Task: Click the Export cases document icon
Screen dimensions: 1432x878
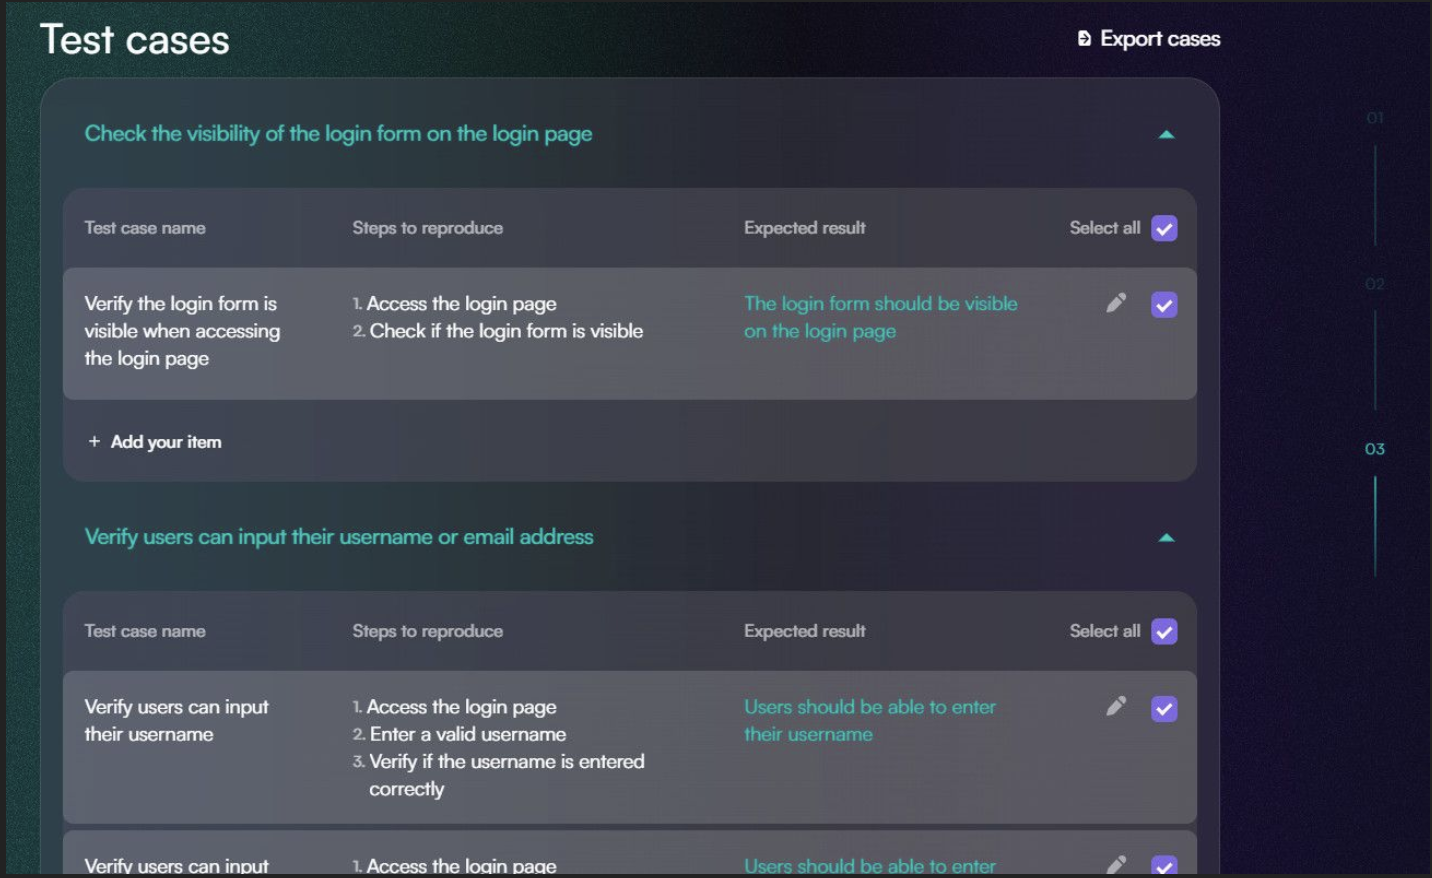Action: [x=1084, y=39]
